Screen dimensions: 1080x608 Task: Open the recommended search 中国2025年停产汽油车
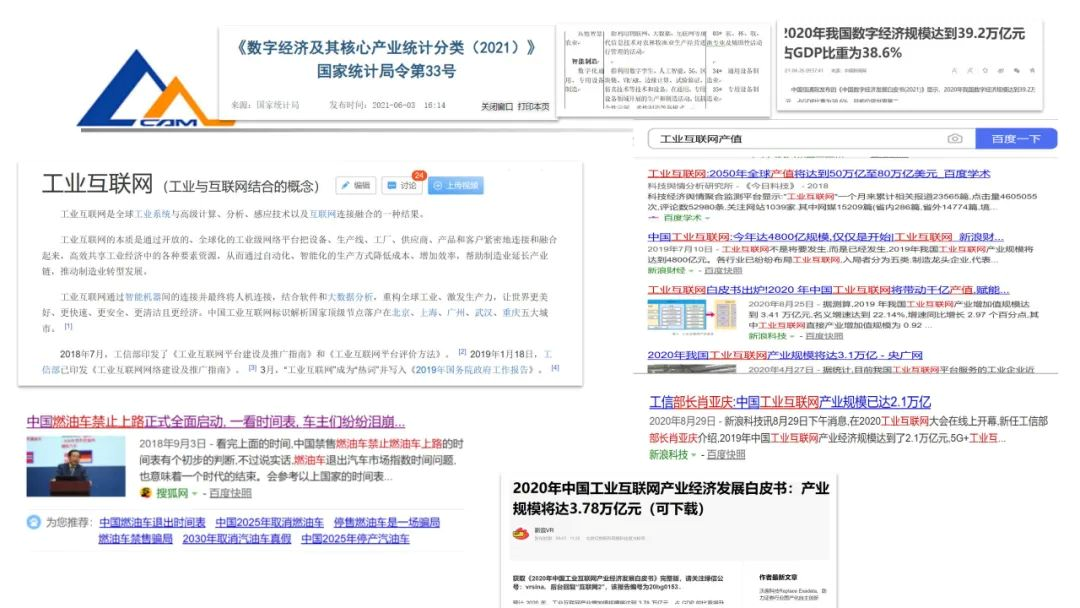(355, 538)
